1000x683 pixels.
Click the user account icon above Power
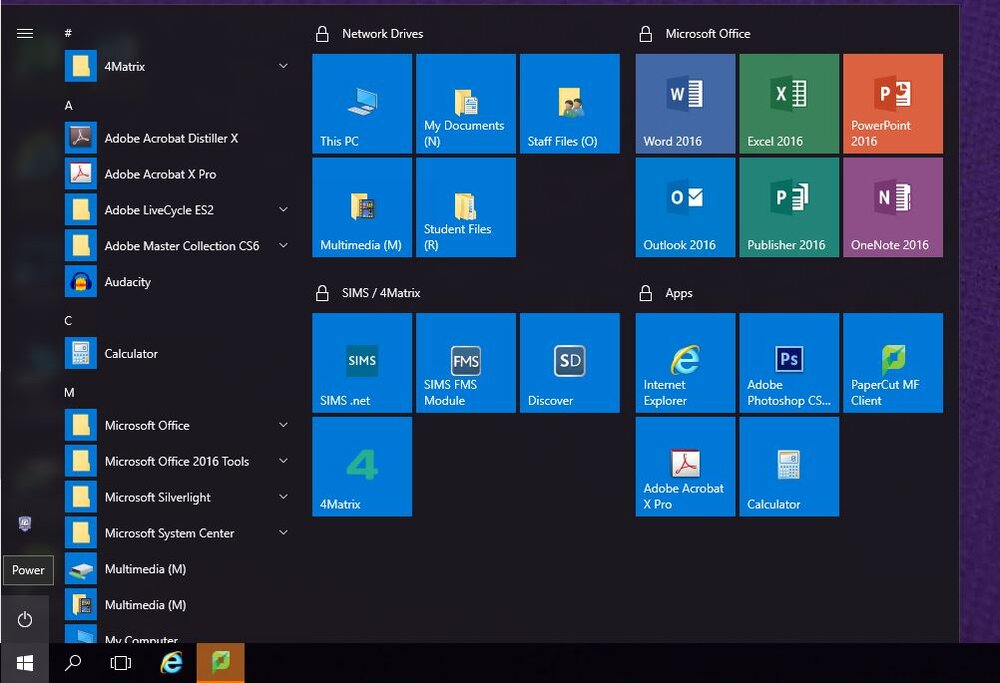pyautogui.click(x=25, y=524)
